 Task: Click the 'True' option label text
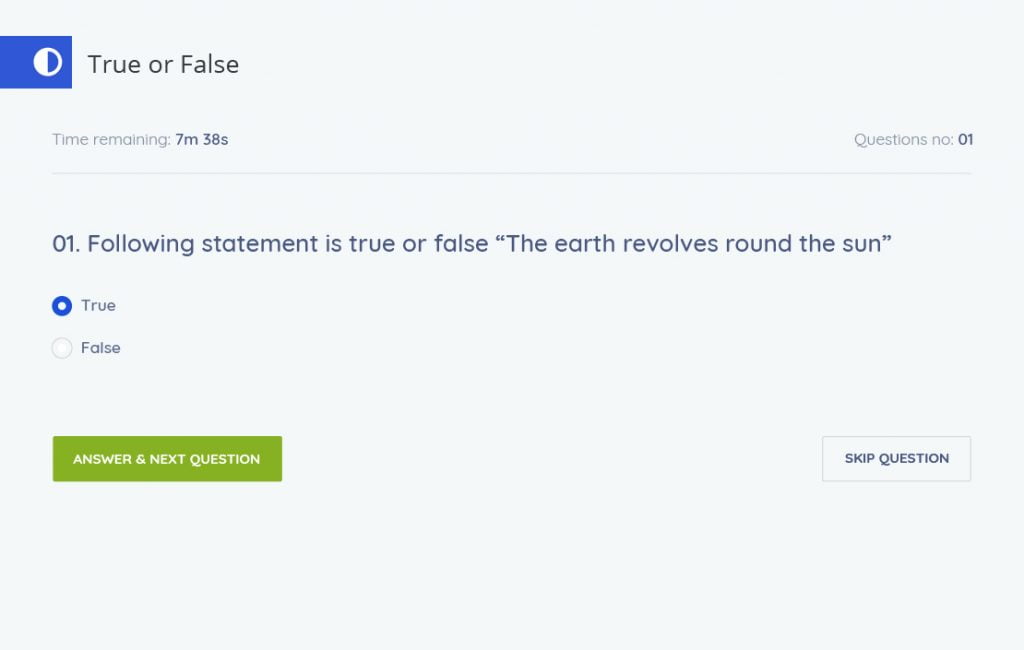(x=99, y=306)
